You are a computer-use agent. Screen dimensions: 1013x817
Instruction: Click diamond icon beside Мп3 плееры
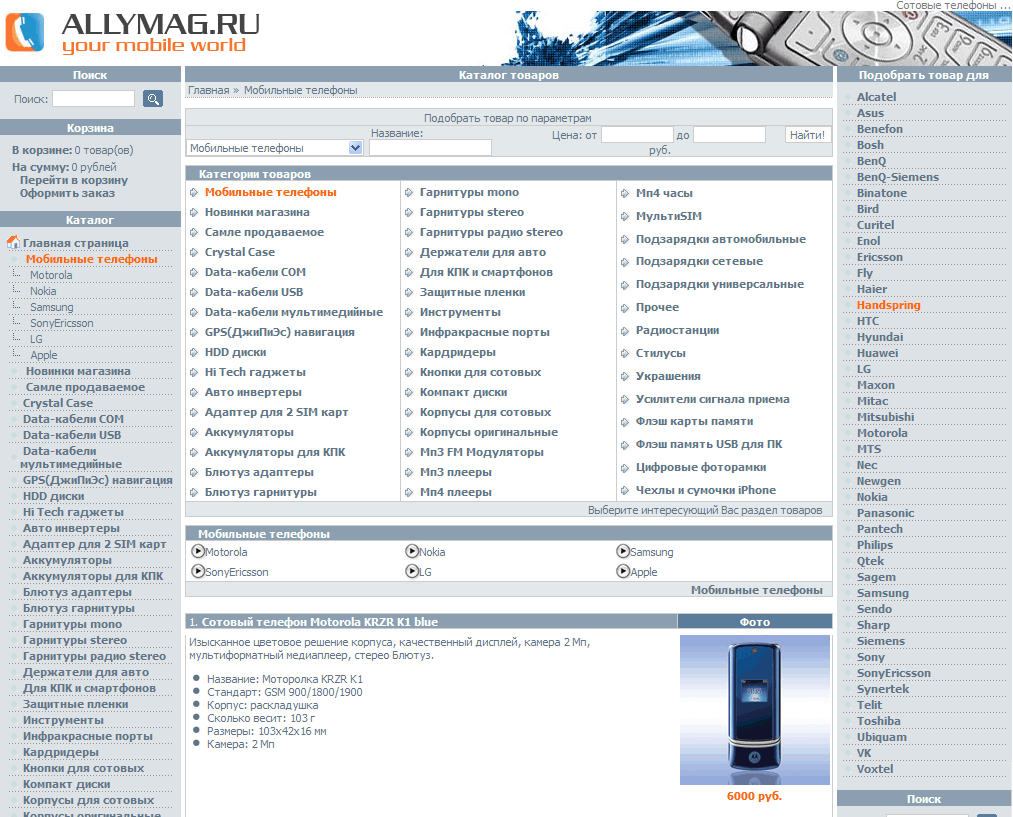(x=409, y=473)
